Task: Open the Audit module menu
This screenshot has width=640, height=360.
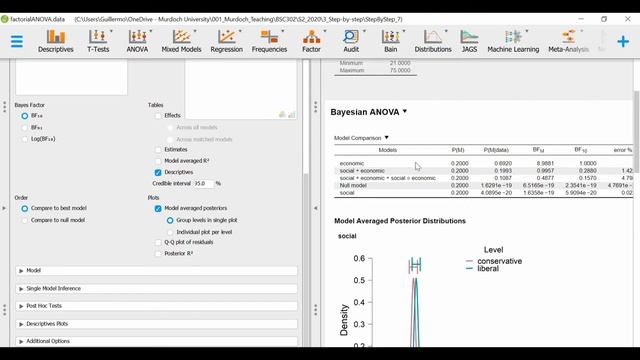Action: [351, 41]
